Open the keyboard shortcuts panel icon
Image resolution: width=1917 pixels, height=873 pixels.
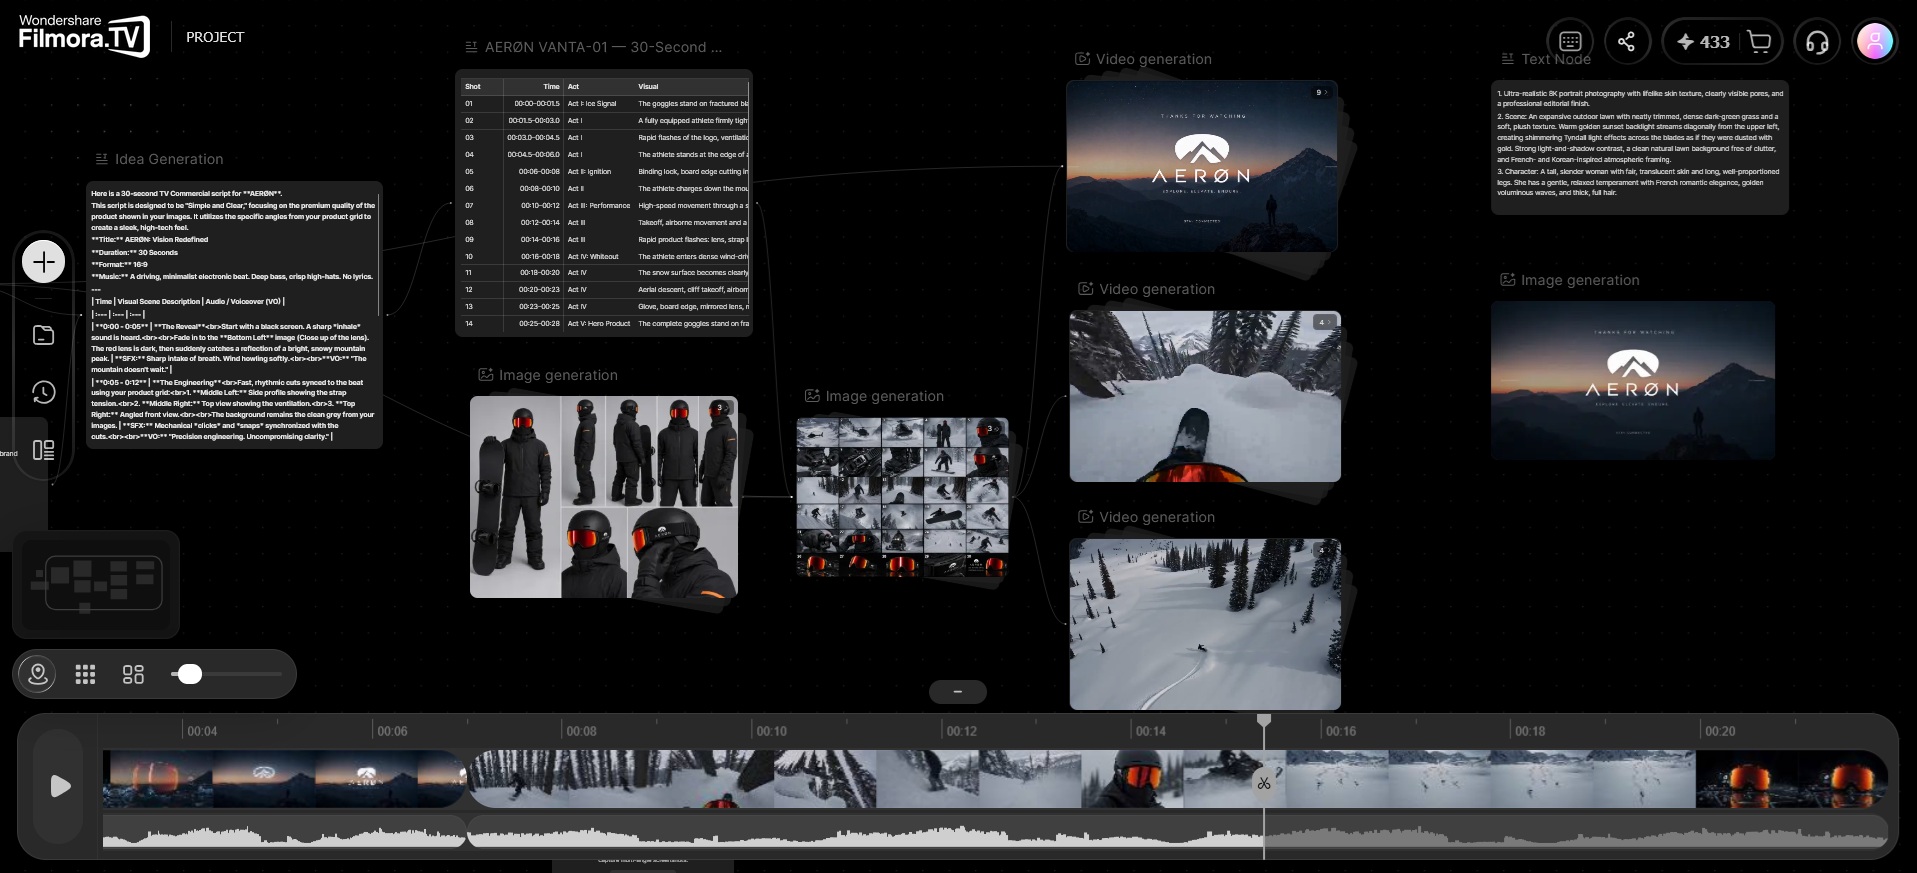tap(1570, 42)
